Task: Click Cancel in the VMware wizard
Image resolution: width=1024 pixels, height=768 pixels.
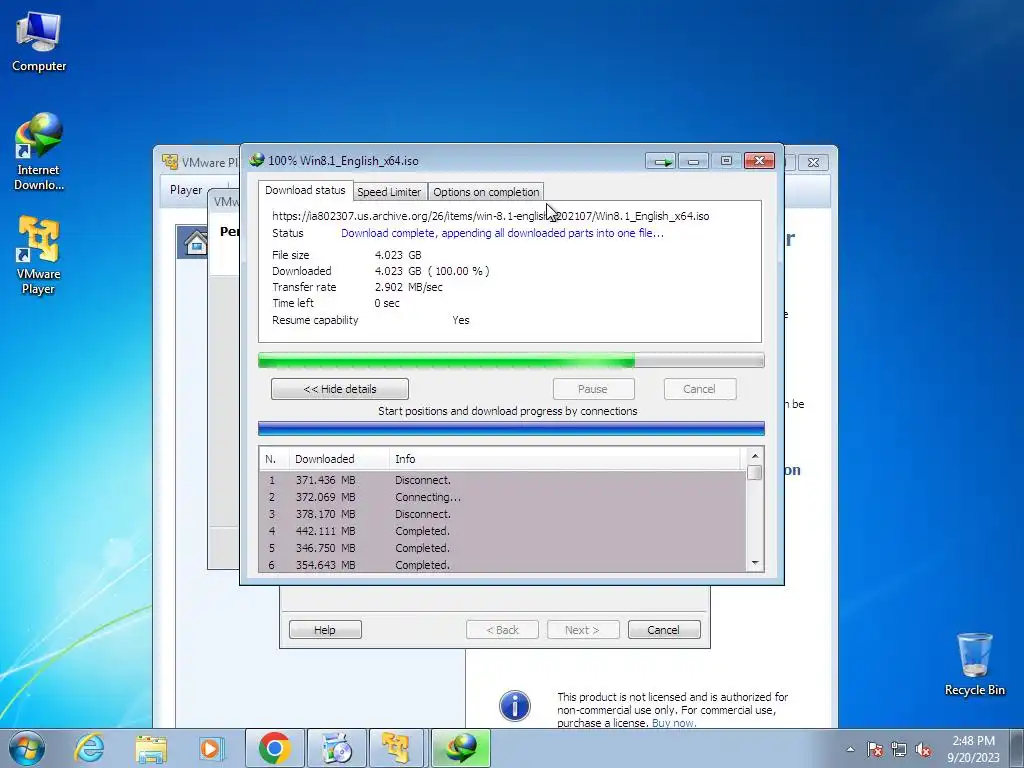Action: pyautogui.click(x=664, y=630)
